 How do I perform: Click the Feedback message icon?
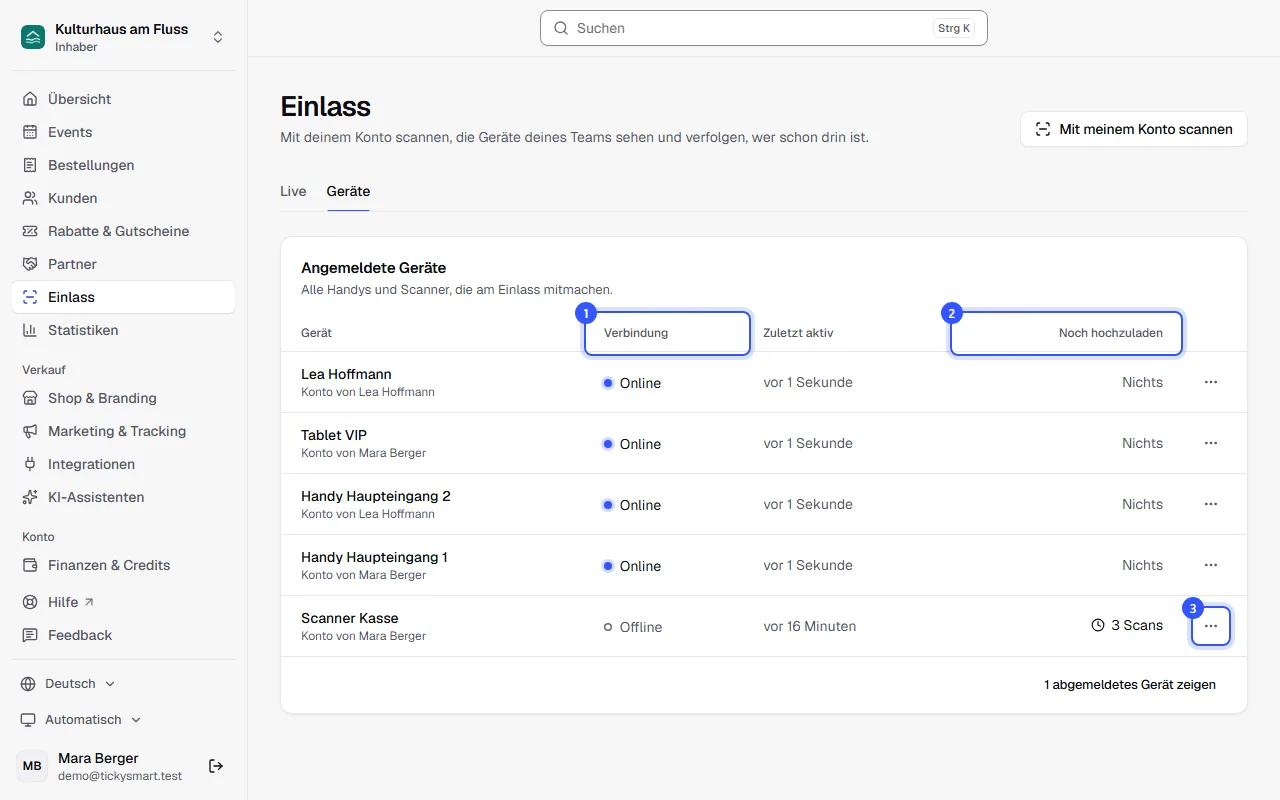tap(30, 635)
